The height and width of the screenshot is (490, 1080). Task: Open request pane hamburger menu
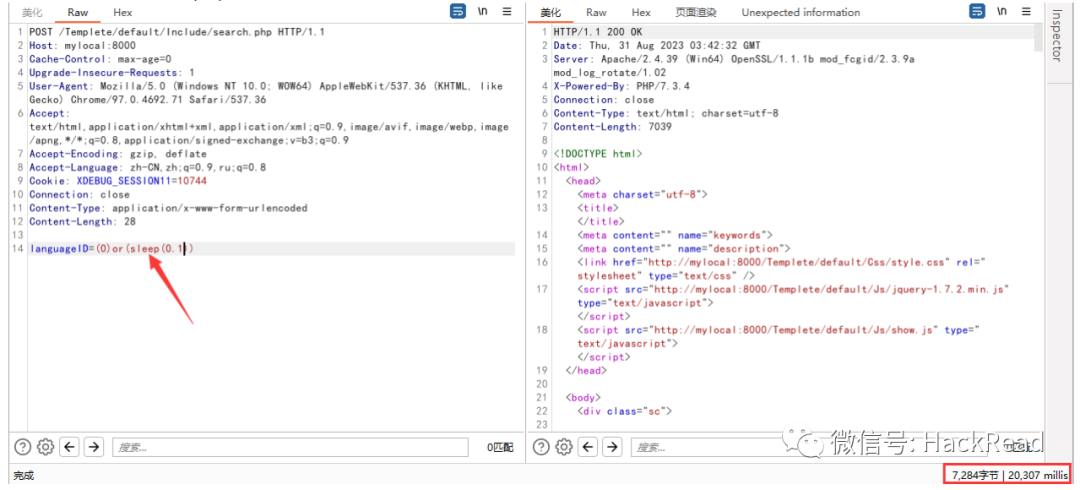507,12
